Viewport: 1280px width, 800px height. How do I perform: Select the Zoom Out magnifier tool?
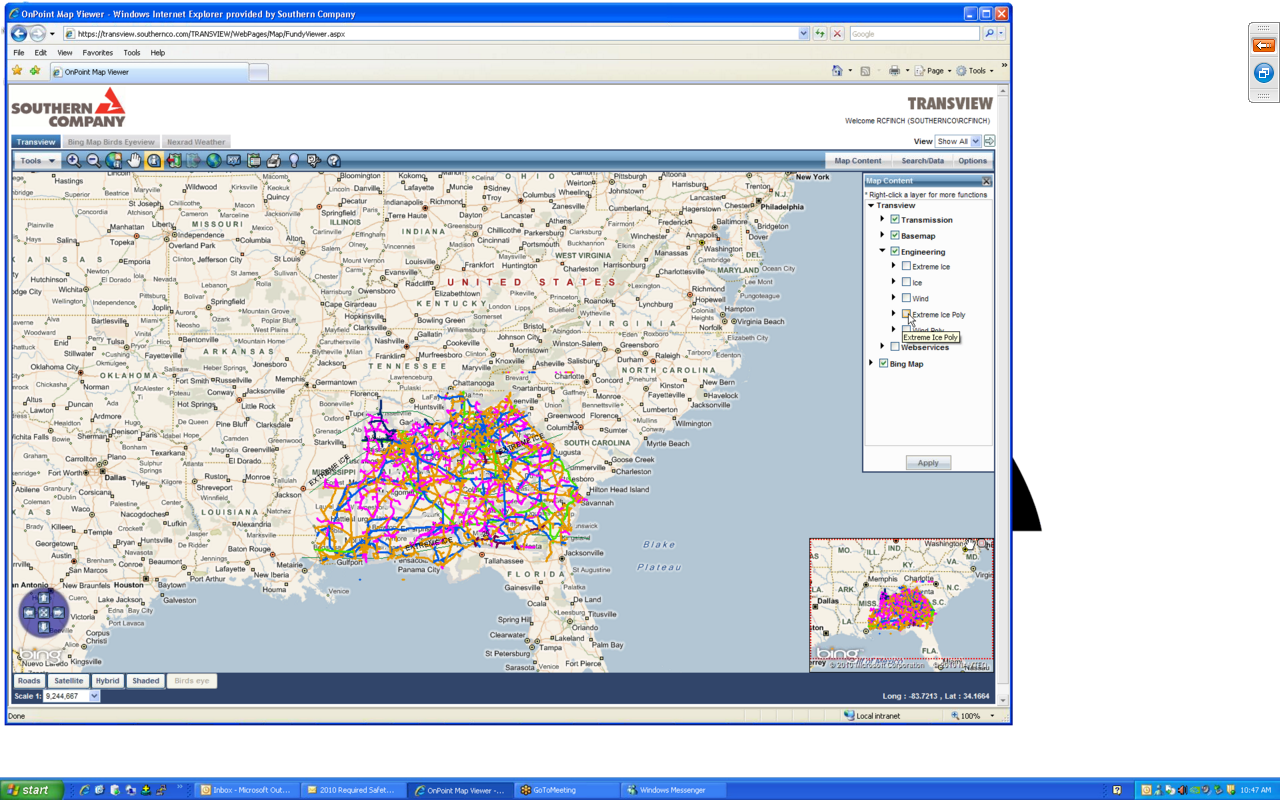coord(93,160)
